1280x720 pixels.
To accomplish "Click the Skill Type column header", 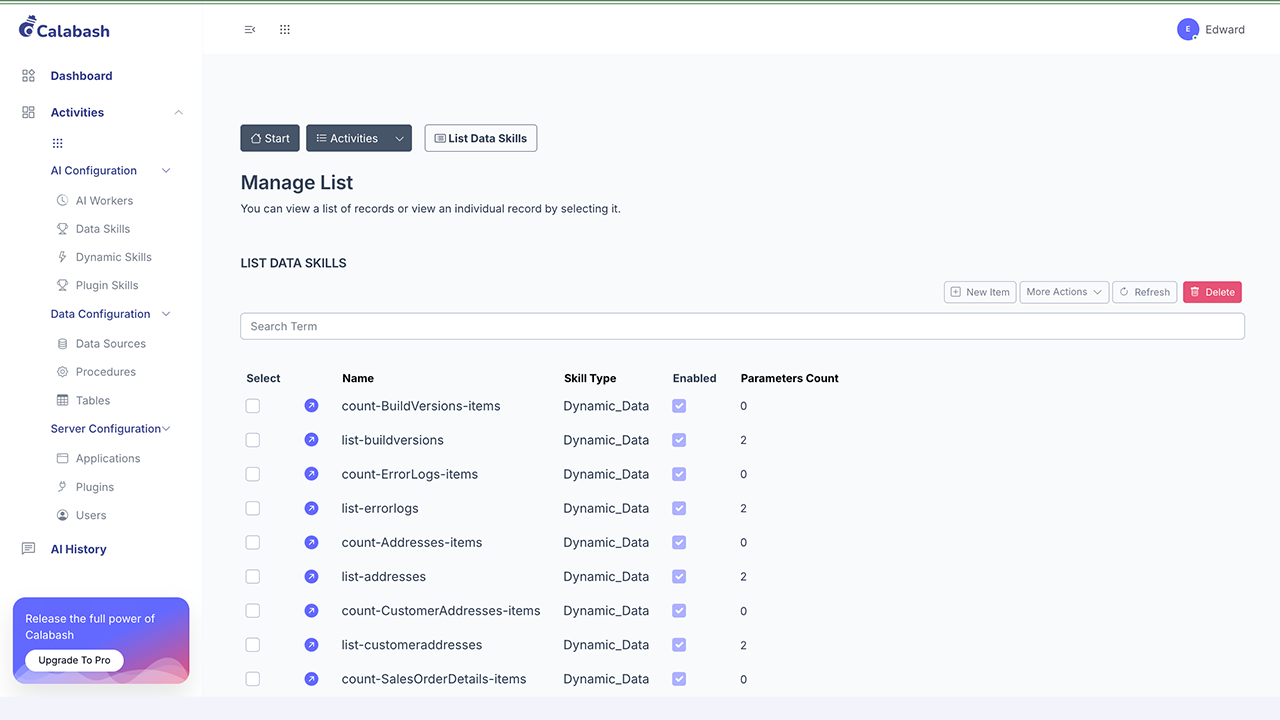I will click(590, 378).
